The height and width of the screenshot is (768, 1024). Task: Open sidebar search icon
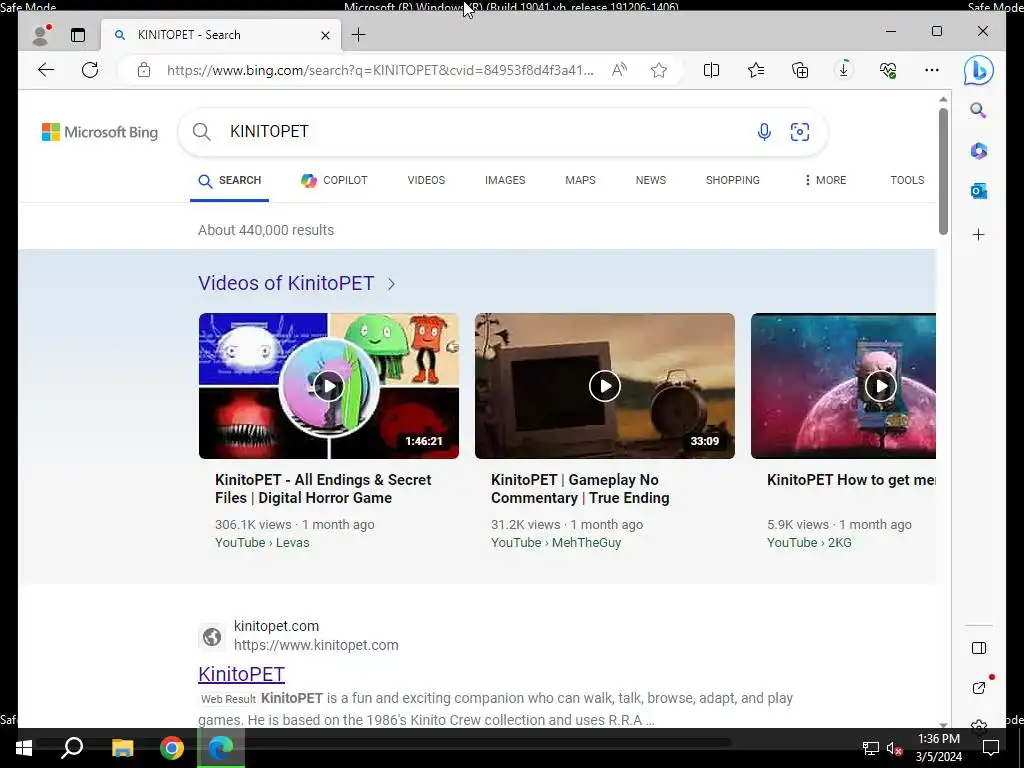(x=978, y=110)
